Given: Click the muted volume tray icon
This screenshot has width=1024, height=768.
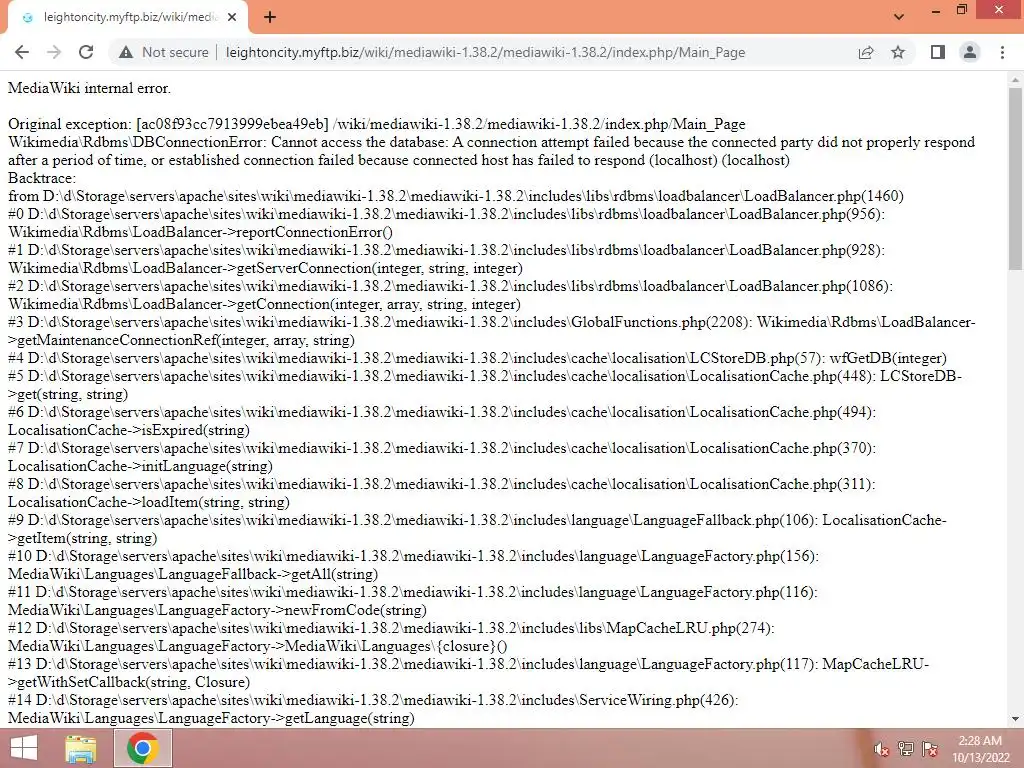Looking at the screenshot, I should coord(881,749).
